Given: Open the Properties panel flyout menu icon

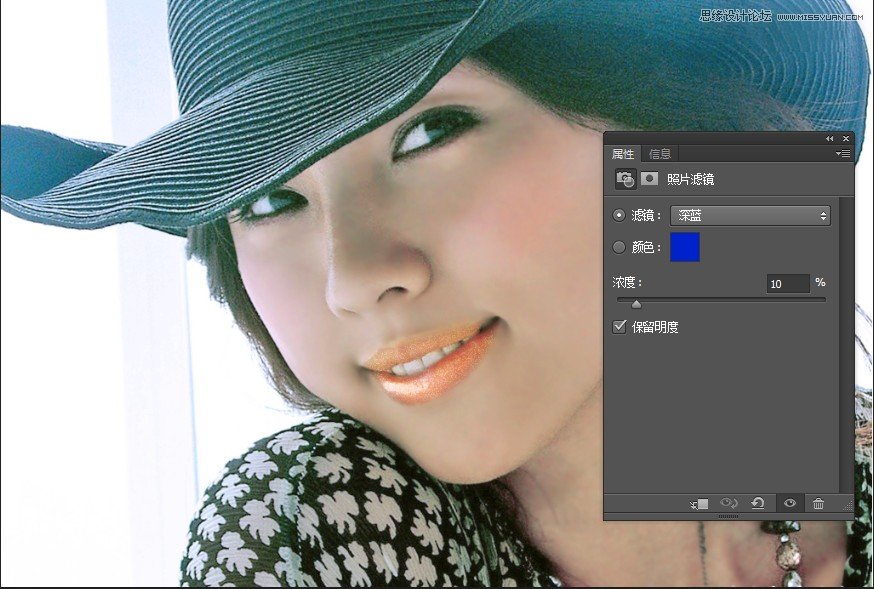Looking at the screenshot, I should point(842,153).
